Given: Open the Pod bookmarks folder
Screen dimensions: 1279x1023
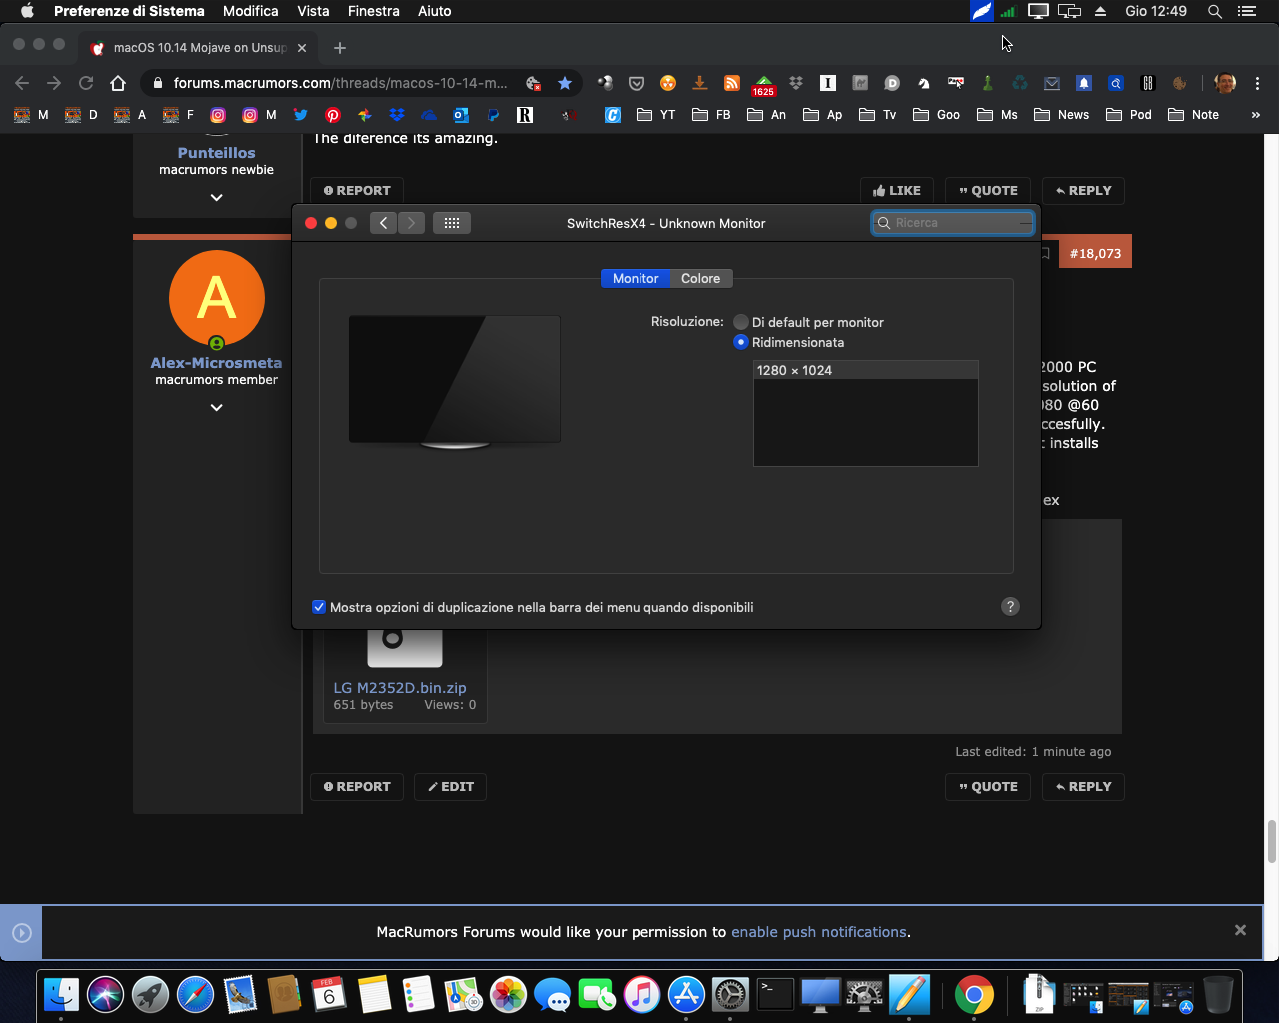Looking at the screenshot, I should click(1128, 115).
